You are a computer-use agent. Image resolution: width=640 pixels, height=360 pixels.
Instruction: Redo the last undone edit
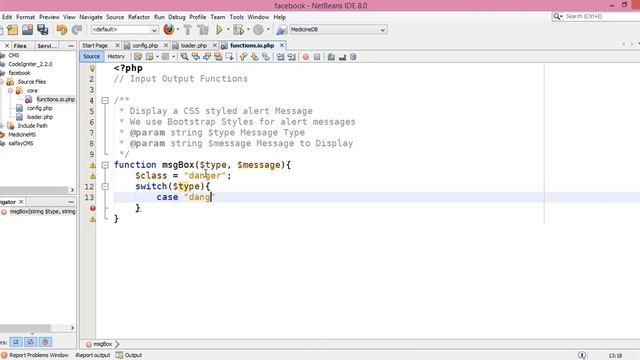click(77, 30)
